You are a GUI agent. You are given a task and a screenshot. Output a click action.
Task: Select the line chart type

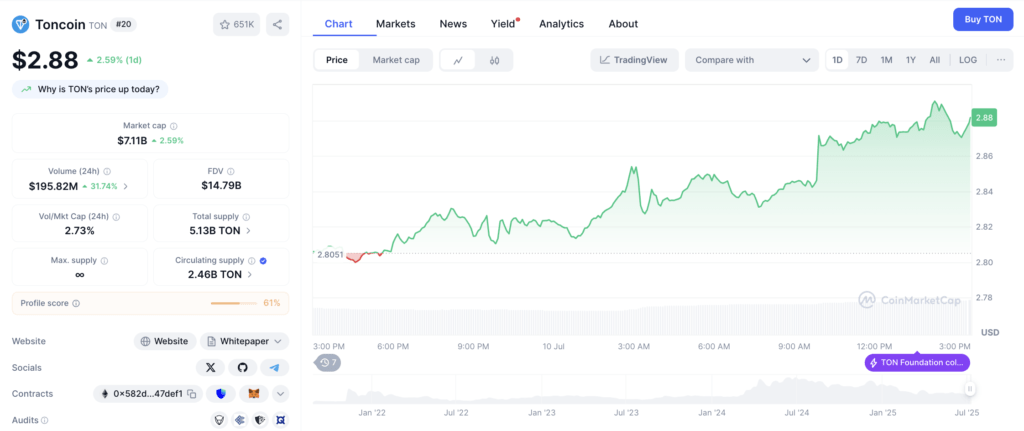pyautogui.click(x=458, y=60)
